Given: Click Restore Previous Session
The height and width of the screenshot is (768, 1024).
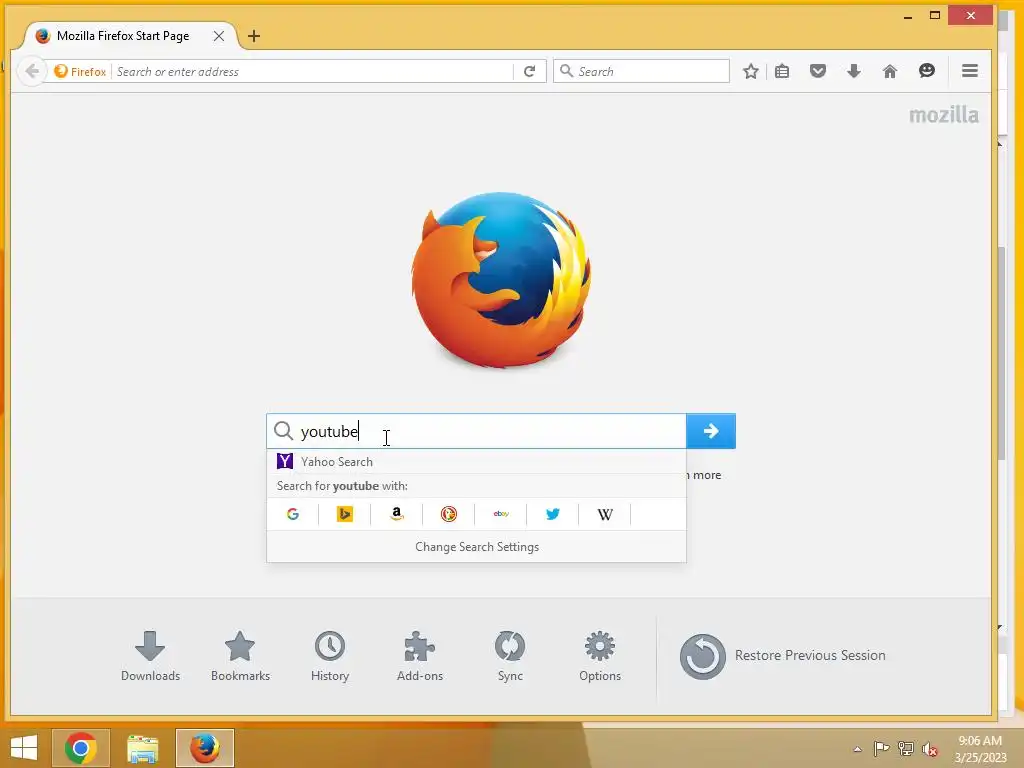Looking at the screenshot, I should tap(783, 656).
